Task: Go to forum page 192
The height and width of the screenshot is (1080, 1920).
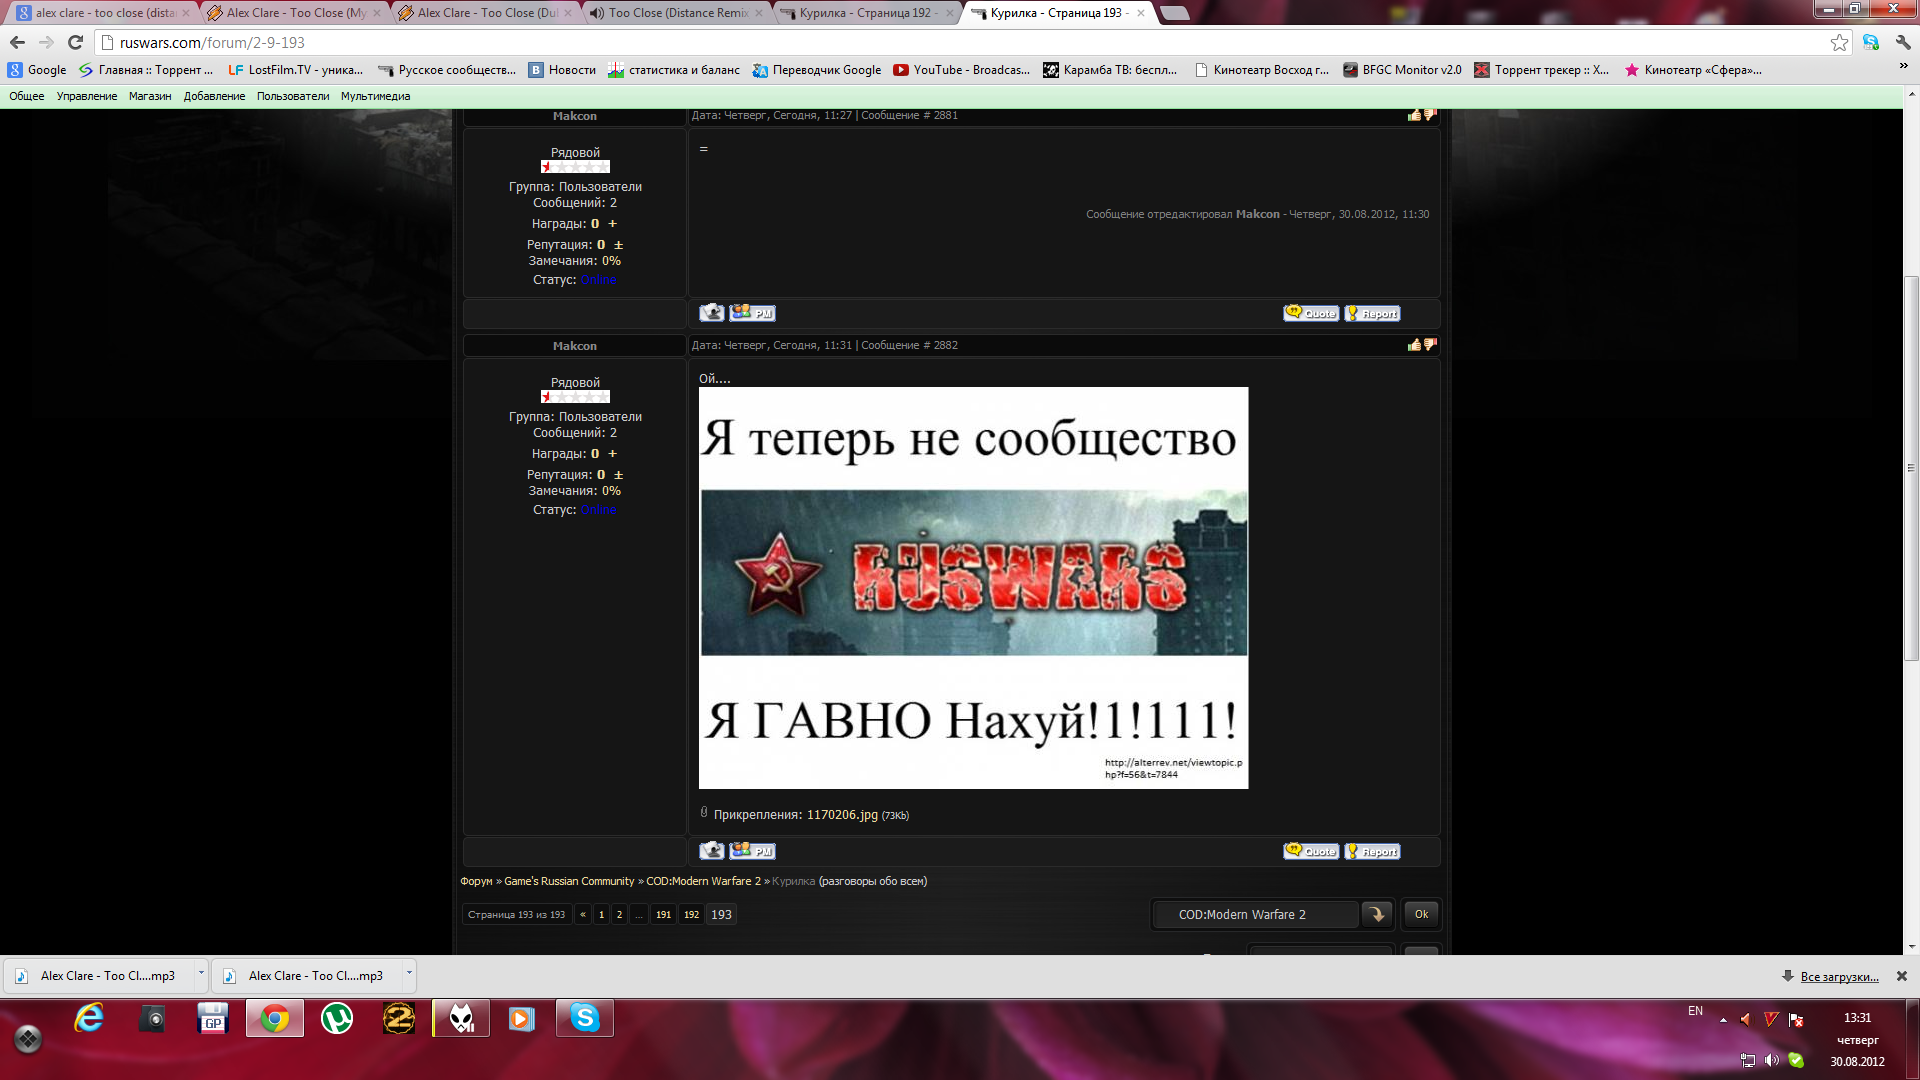Action: (691, 915)
